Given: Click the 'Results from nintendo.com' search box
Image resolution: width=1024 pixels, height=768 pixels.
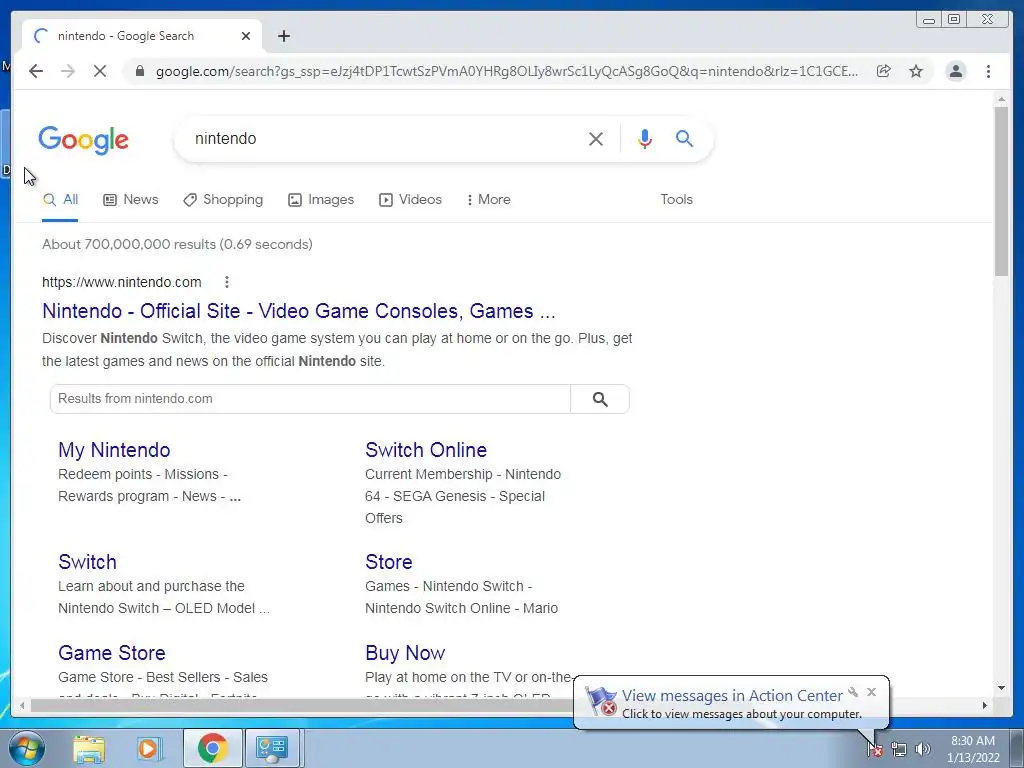Looking at the screenshot, I should point(310,399).
